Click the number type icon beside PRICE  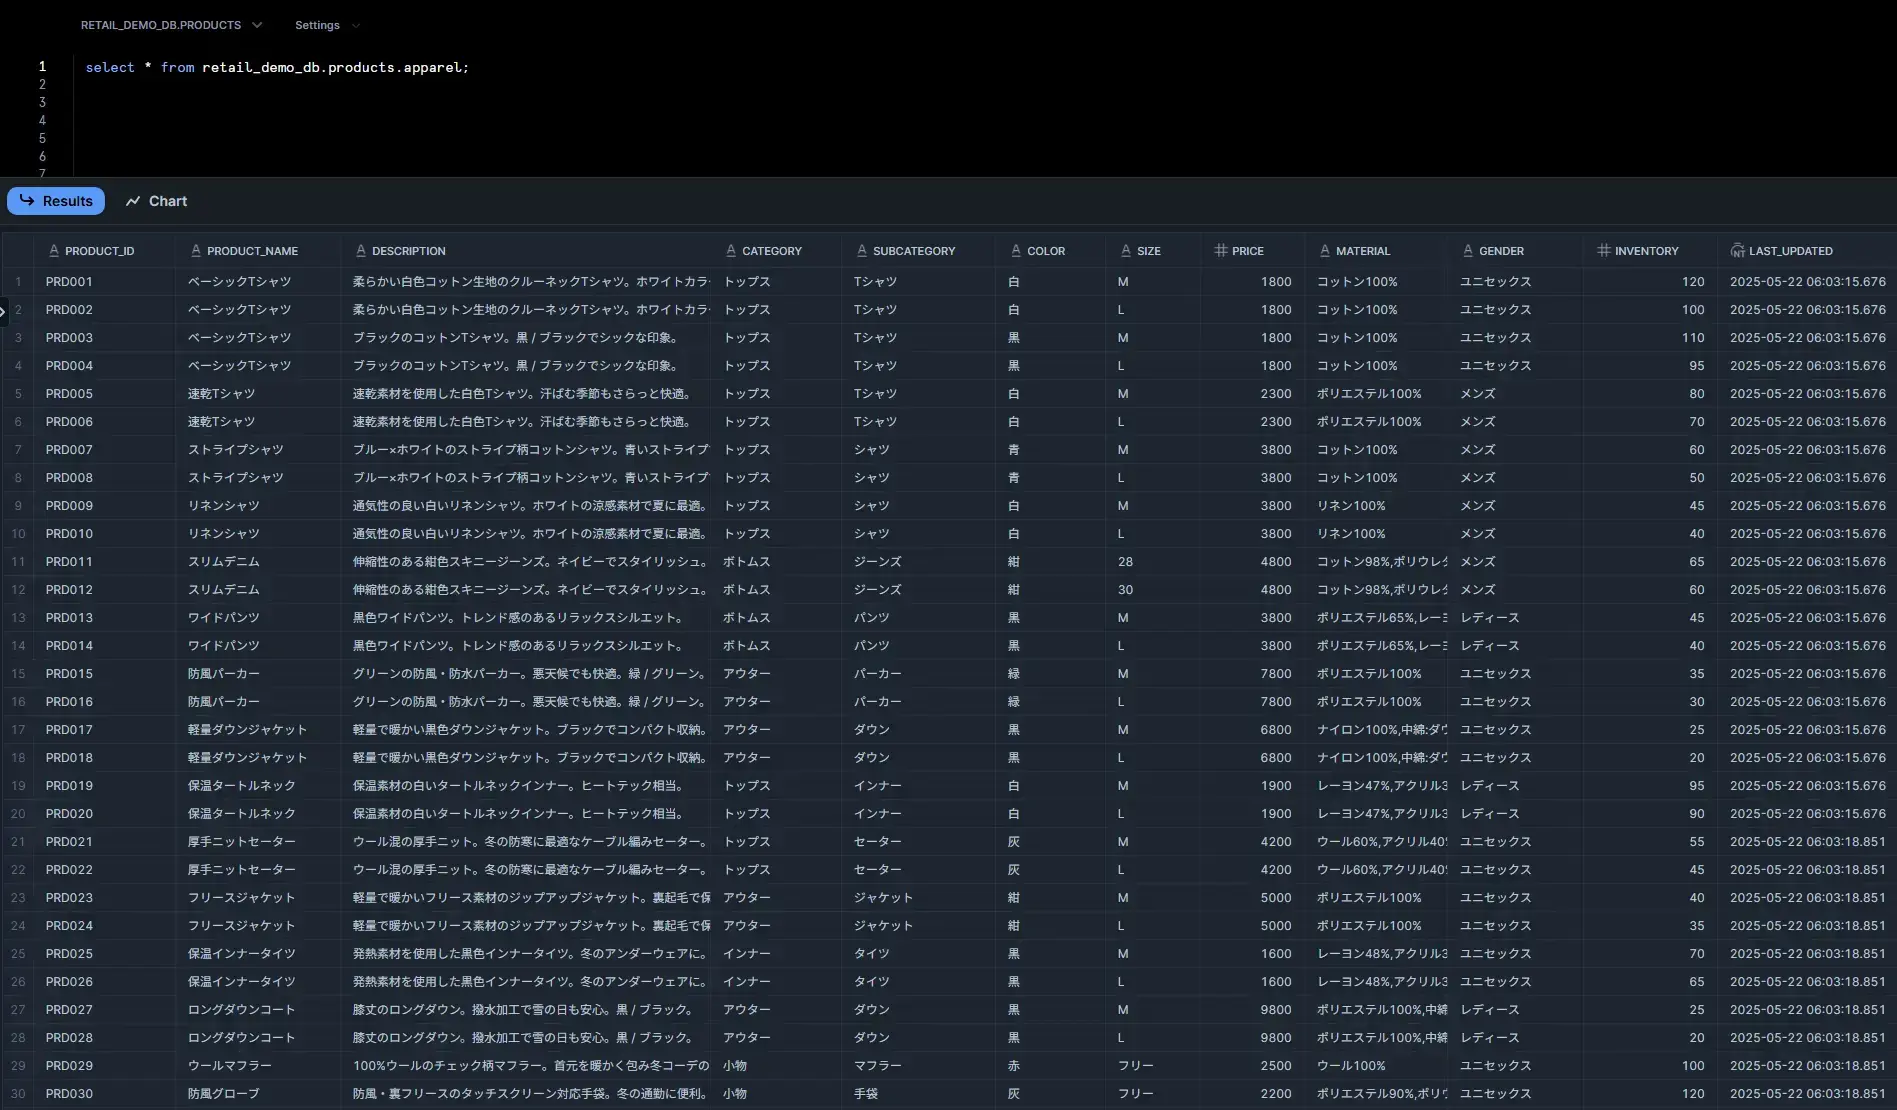pyautogui.click(x=1221, y=250)
